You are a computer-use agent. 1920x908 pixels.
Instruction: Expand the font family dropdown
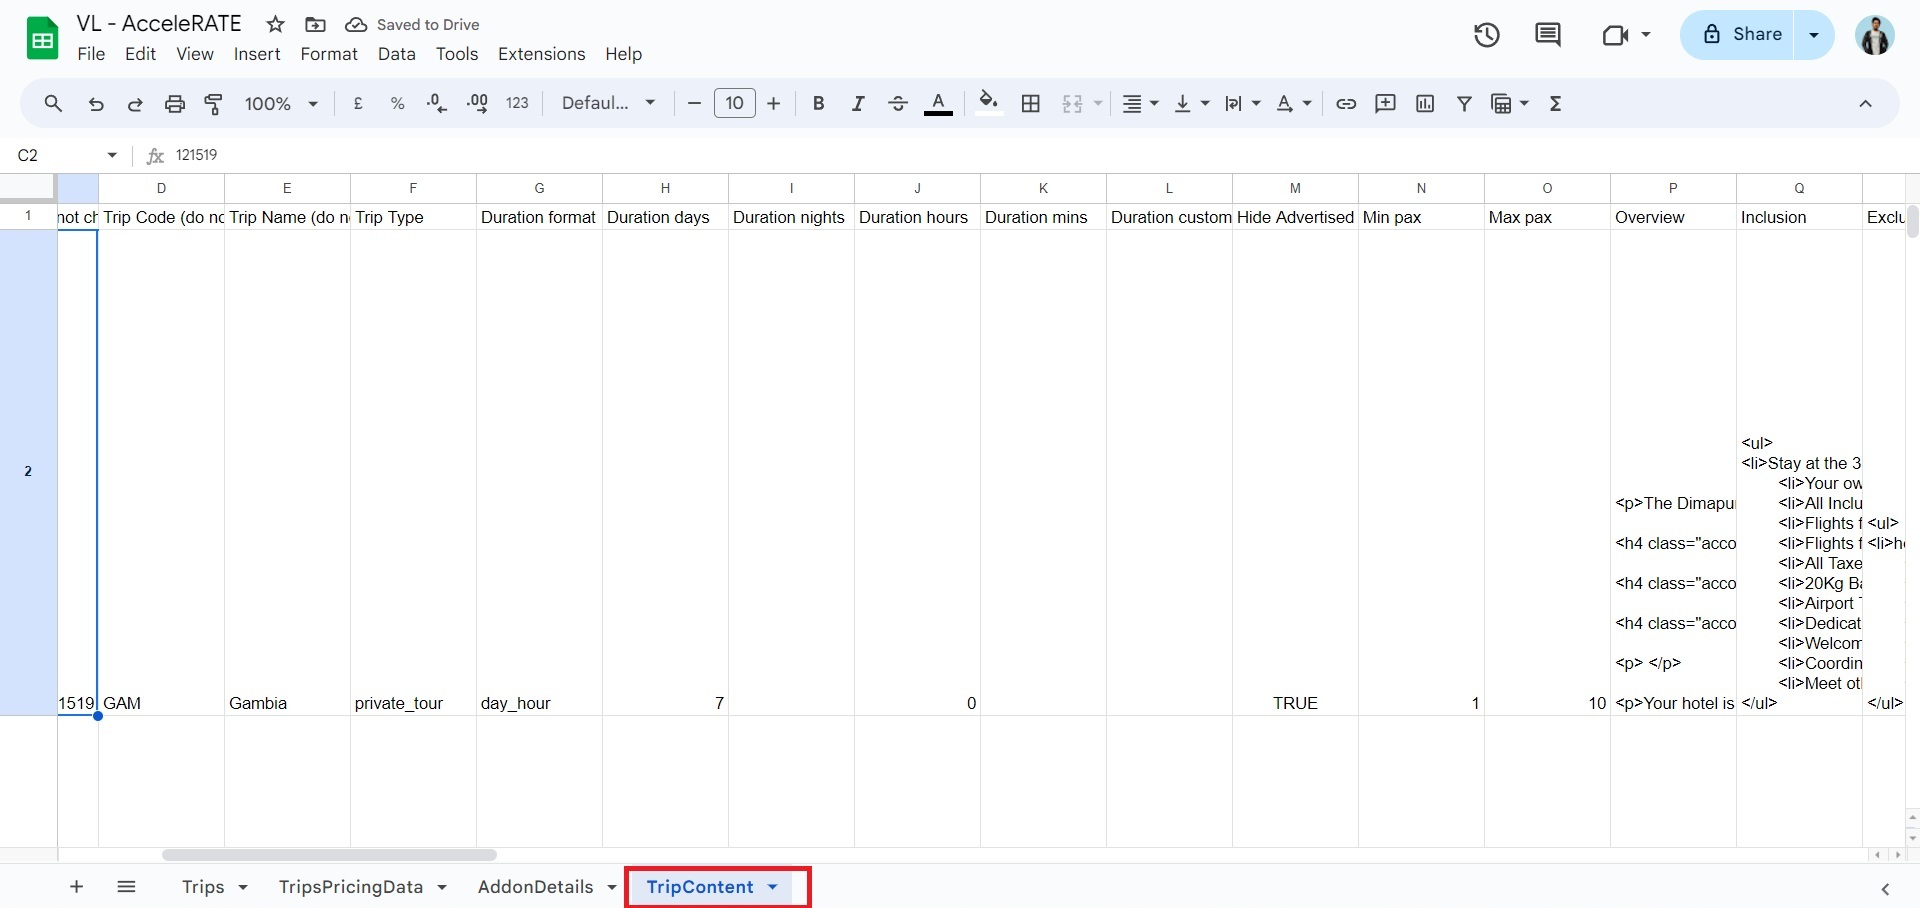pyautogui.click(x=608, y=104)
